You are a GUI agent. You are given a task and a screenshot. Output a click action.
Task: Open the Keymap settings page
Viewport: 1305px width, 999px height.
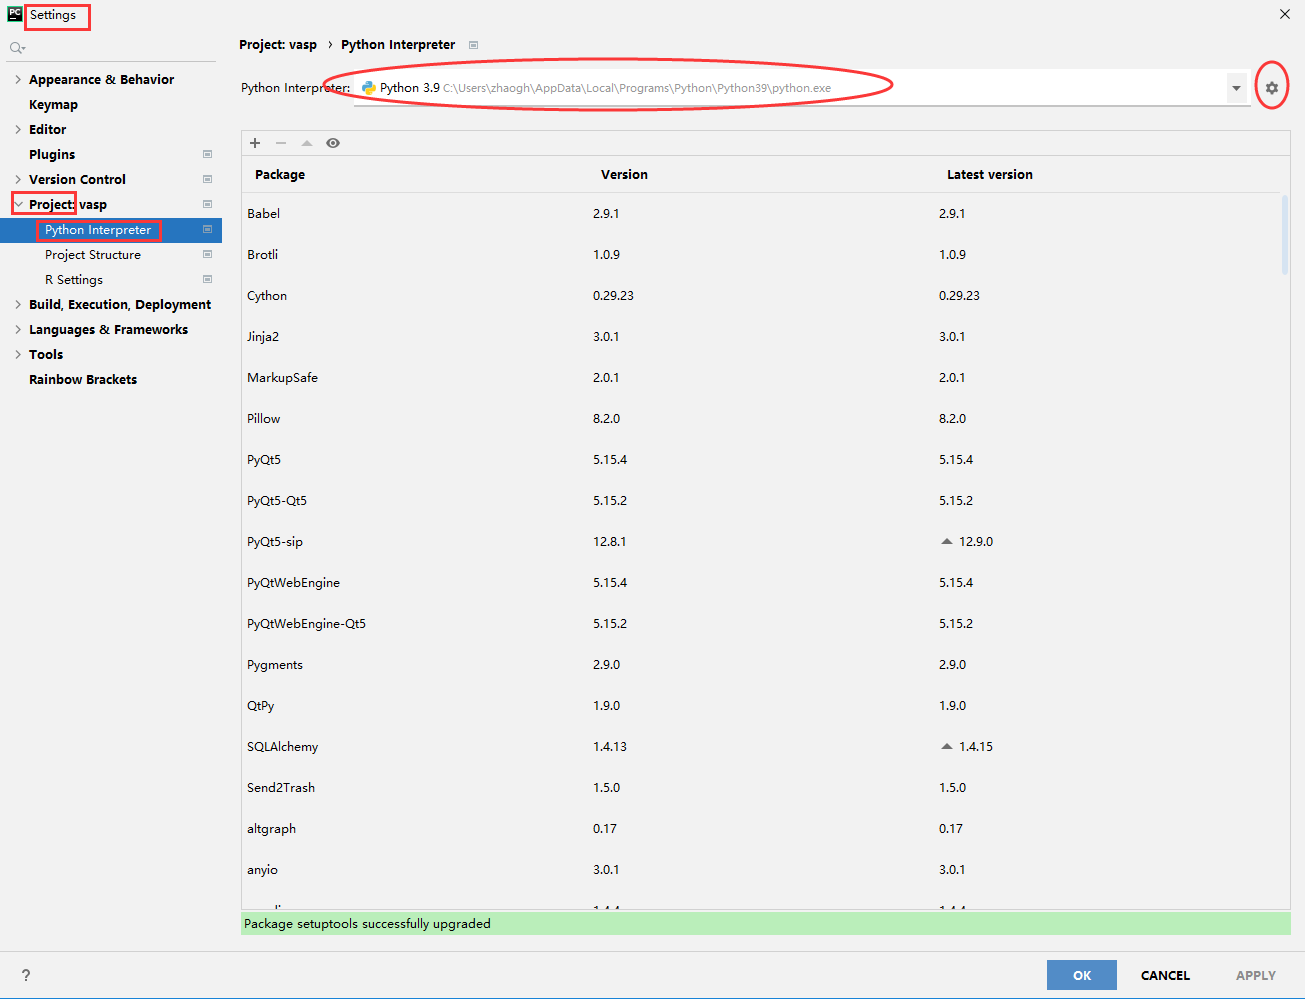tap(53, 104)
